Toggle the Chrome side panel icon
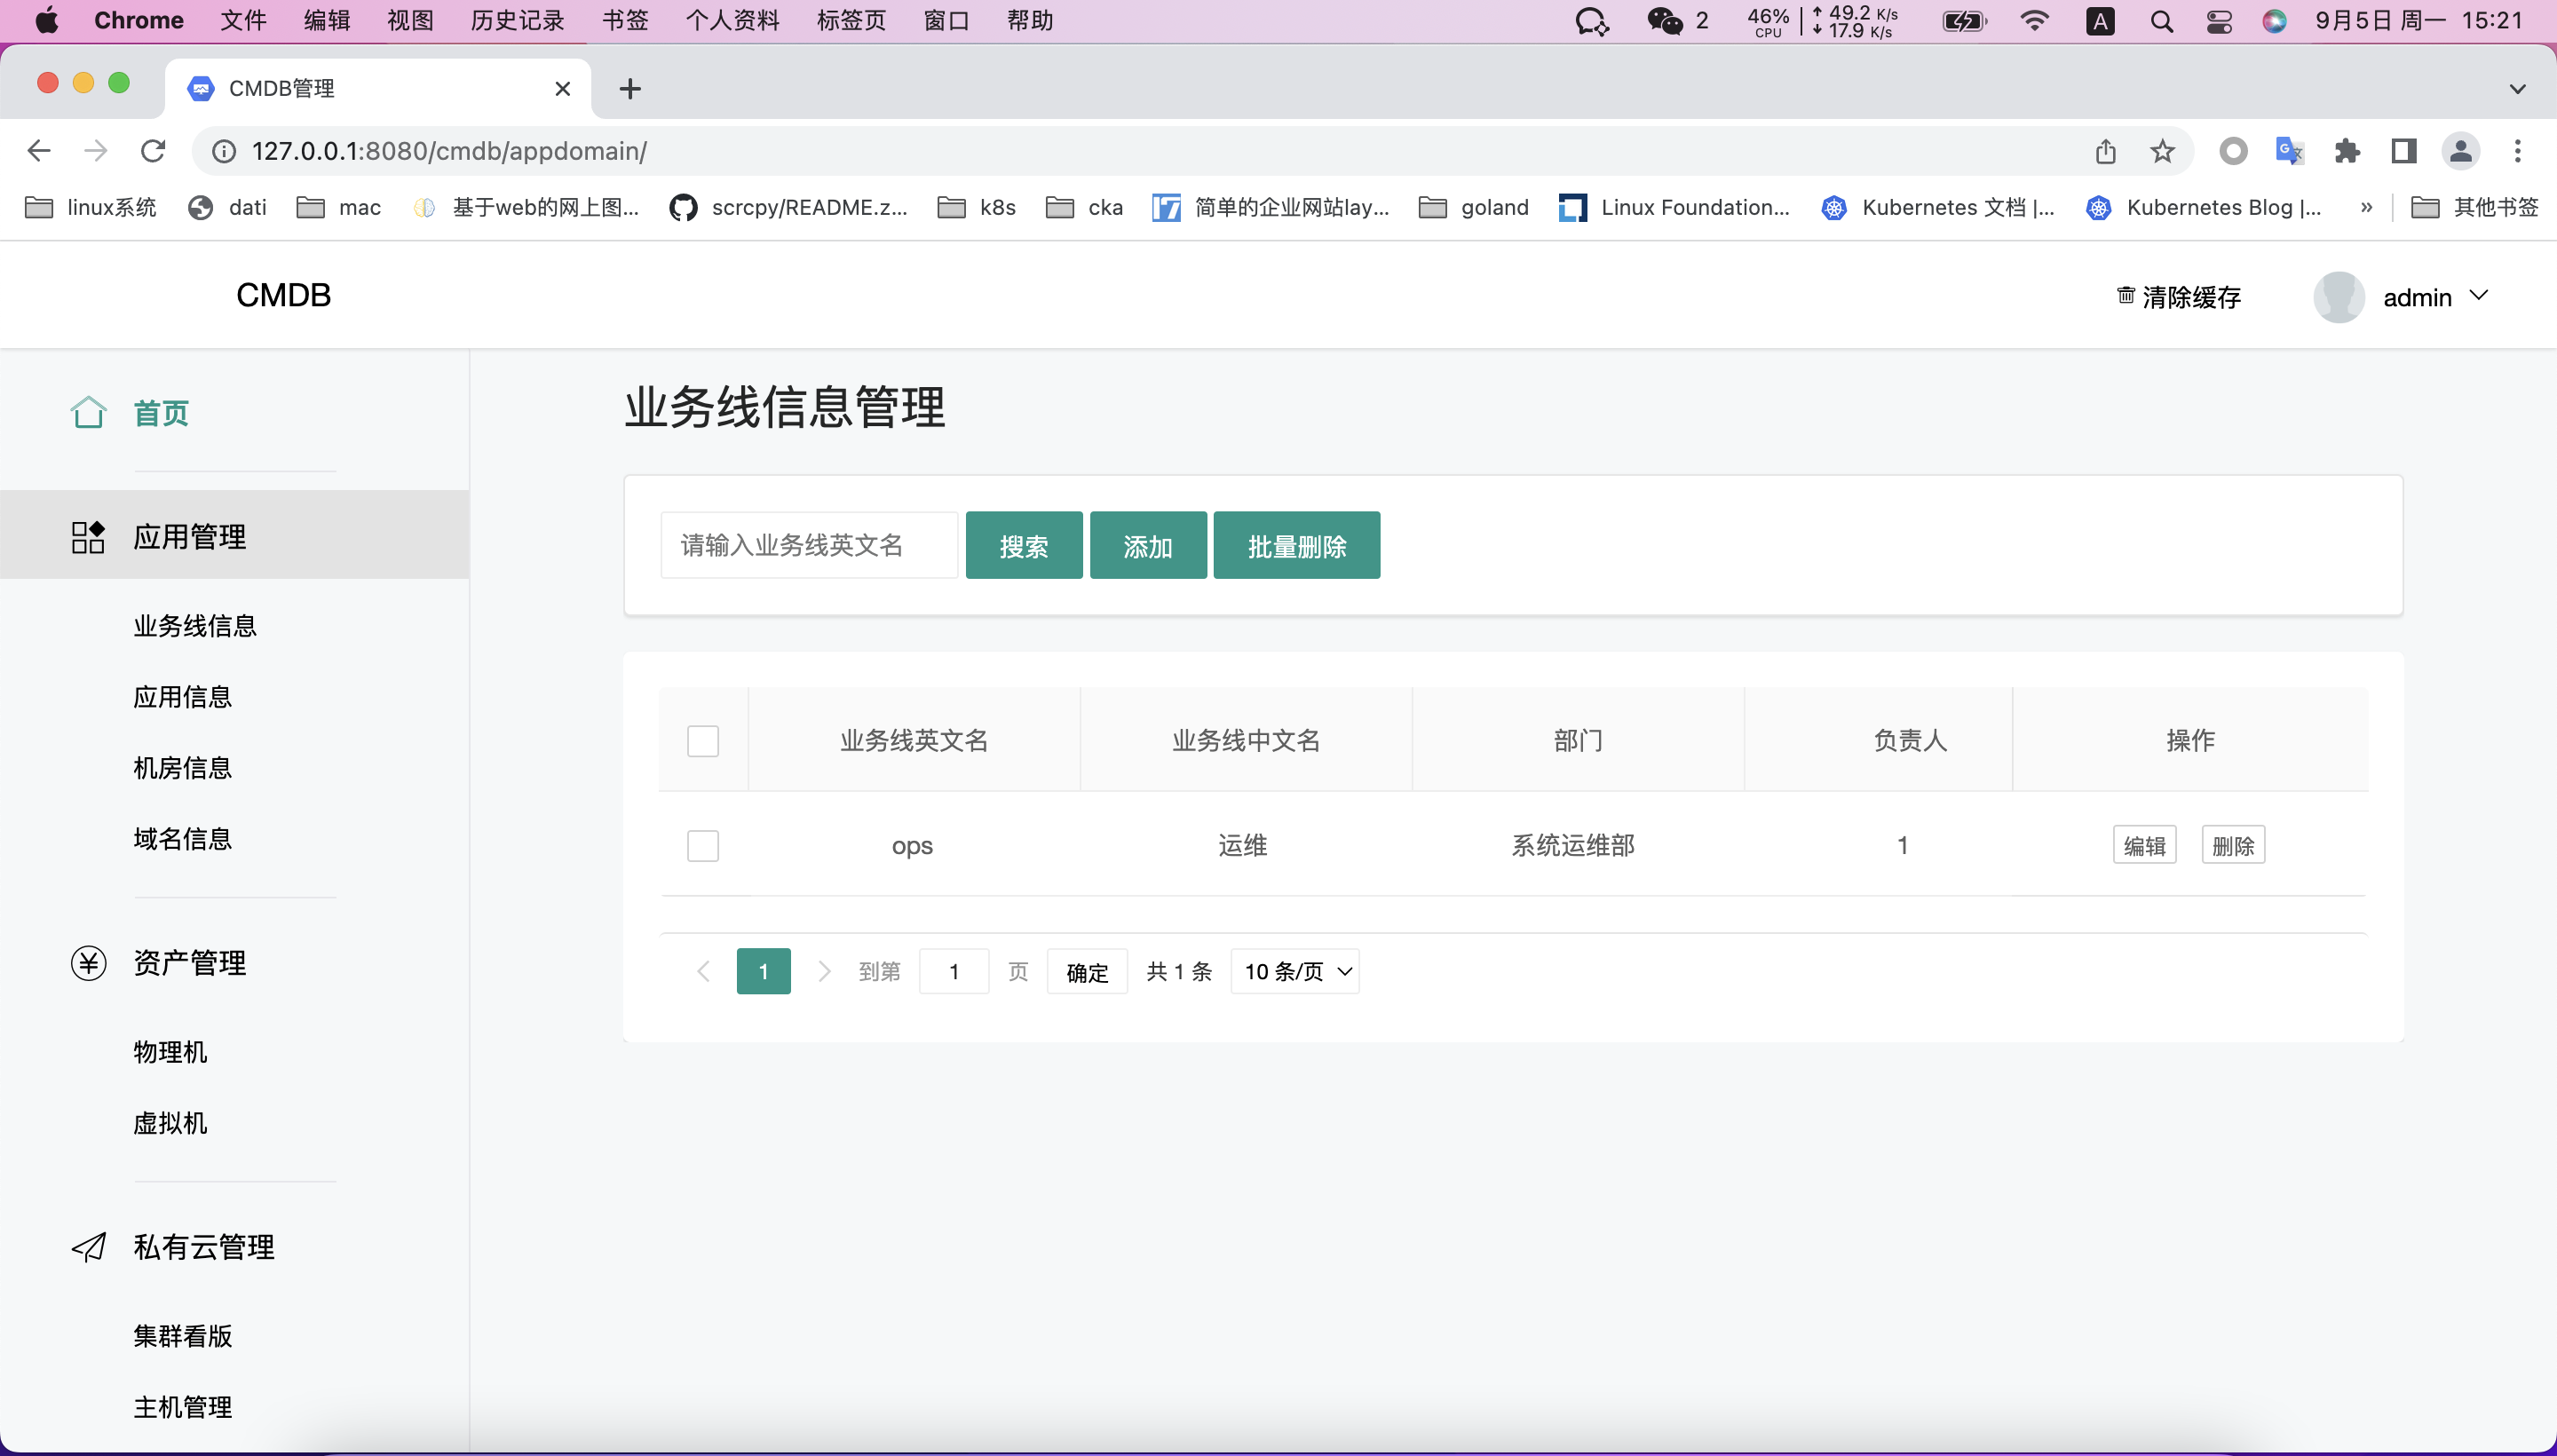 coord(2404,151)
